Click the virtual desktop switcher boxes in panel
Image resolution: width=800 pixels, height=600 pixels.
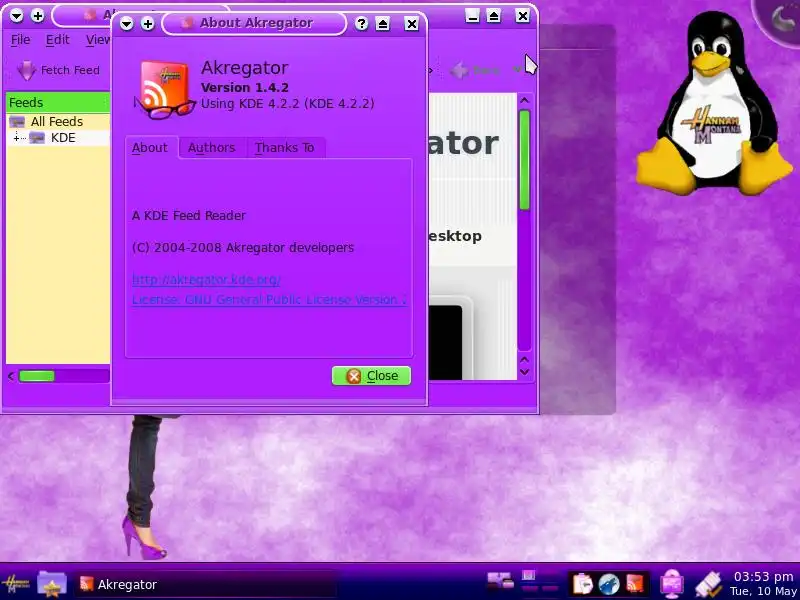click(x=541, y=582)
